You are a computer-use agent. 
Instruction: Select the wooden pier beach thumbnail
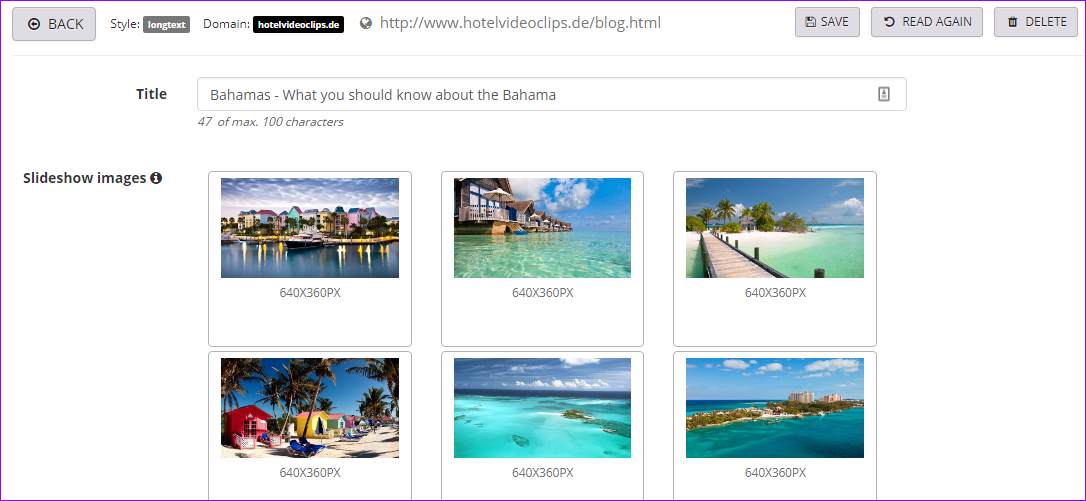[775, 228]
